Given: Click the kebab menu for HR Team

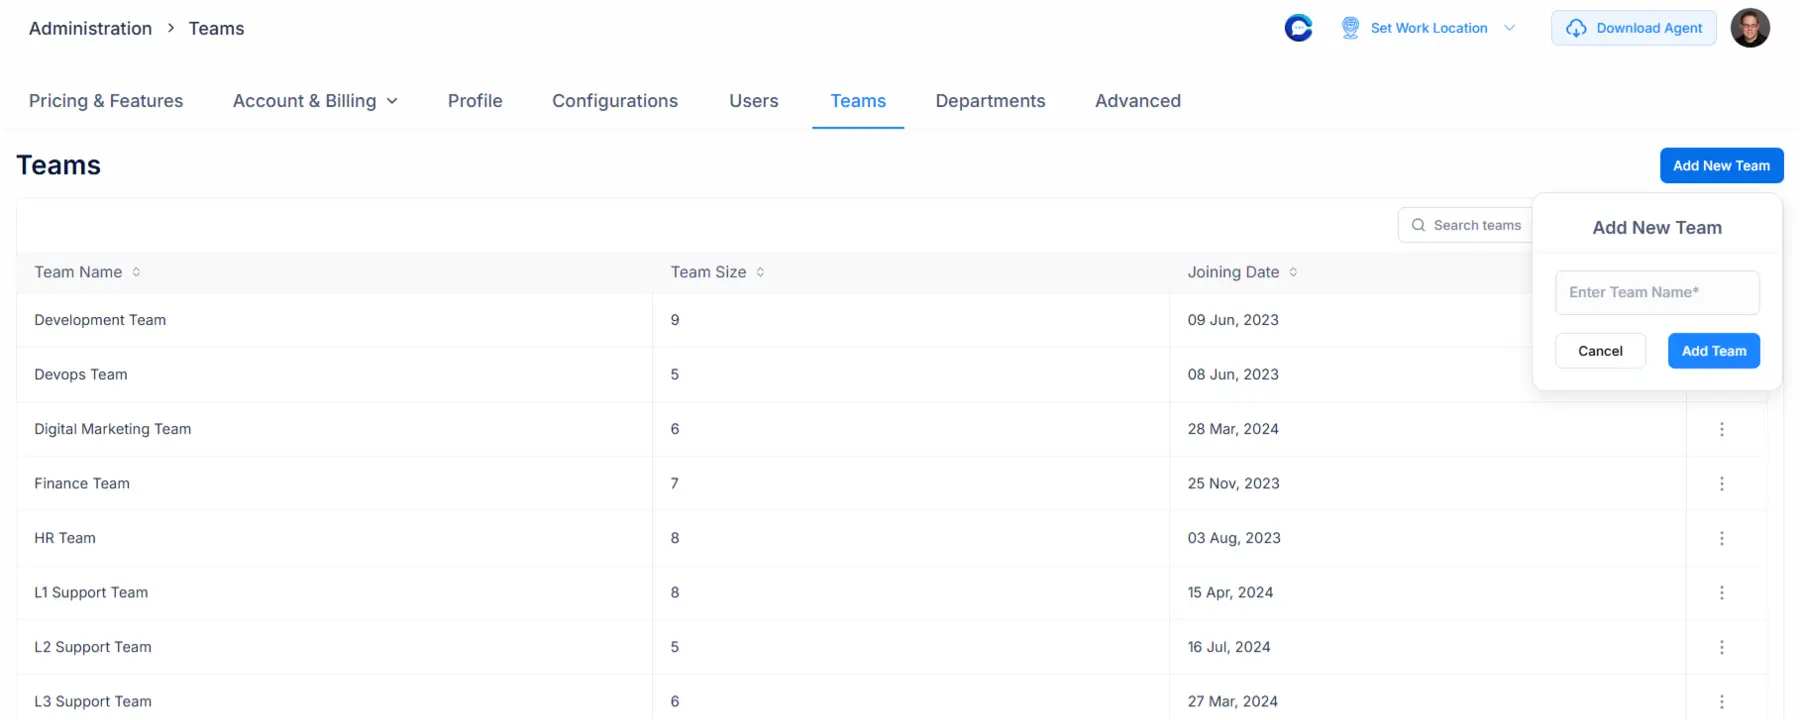Looking at the screenshot, I should coord(1721,538).
